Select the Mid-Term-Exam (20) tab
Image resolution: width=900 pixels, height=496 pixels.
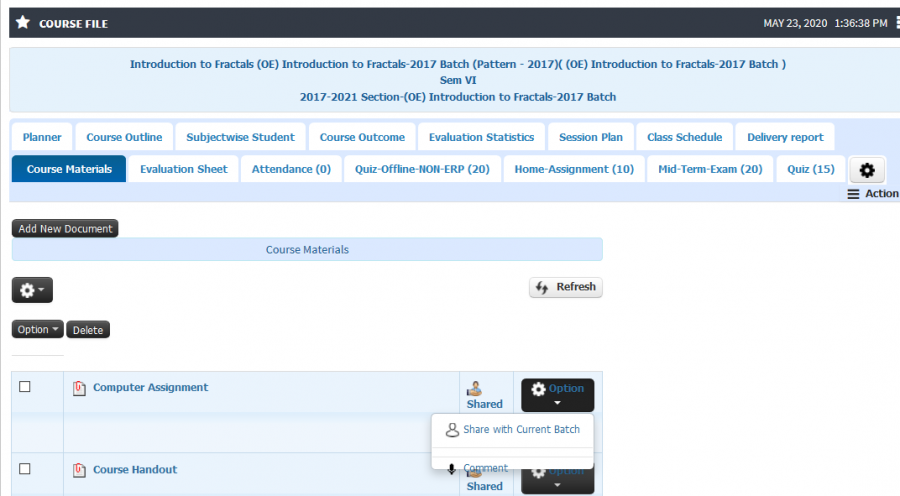(x=710, y=169)
